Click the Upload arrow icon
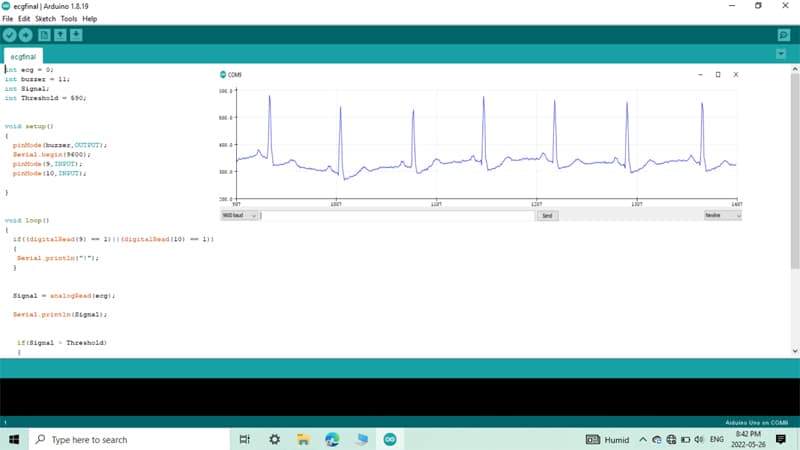The image size is (800, 450). [x=26, y=35]
